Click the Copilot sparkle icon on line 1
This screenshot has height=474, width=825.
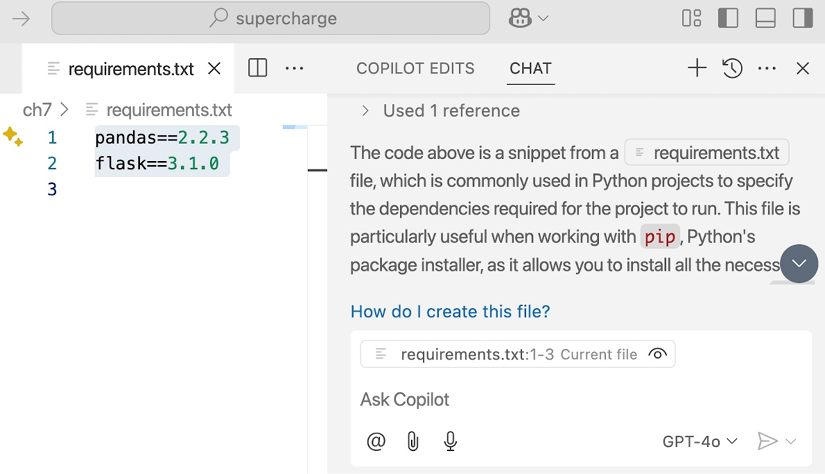(x=13, y=136)
